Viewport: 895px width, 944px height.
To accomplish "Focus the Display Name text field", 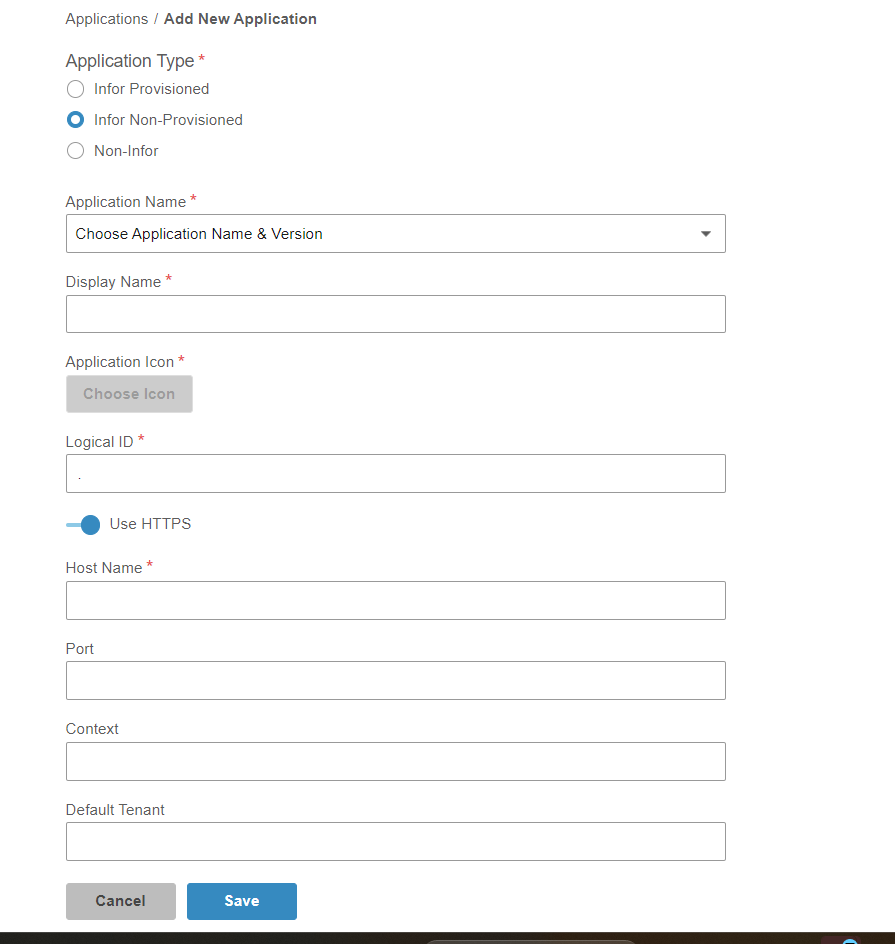I will click(x=395, y=314).
